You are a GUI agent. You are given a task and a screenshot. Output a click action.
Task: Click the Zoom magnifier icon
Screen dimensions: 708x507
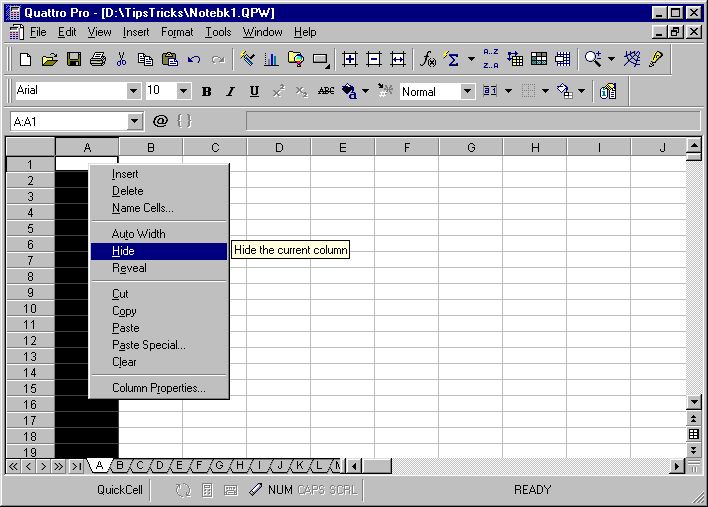tap(593, 59)
